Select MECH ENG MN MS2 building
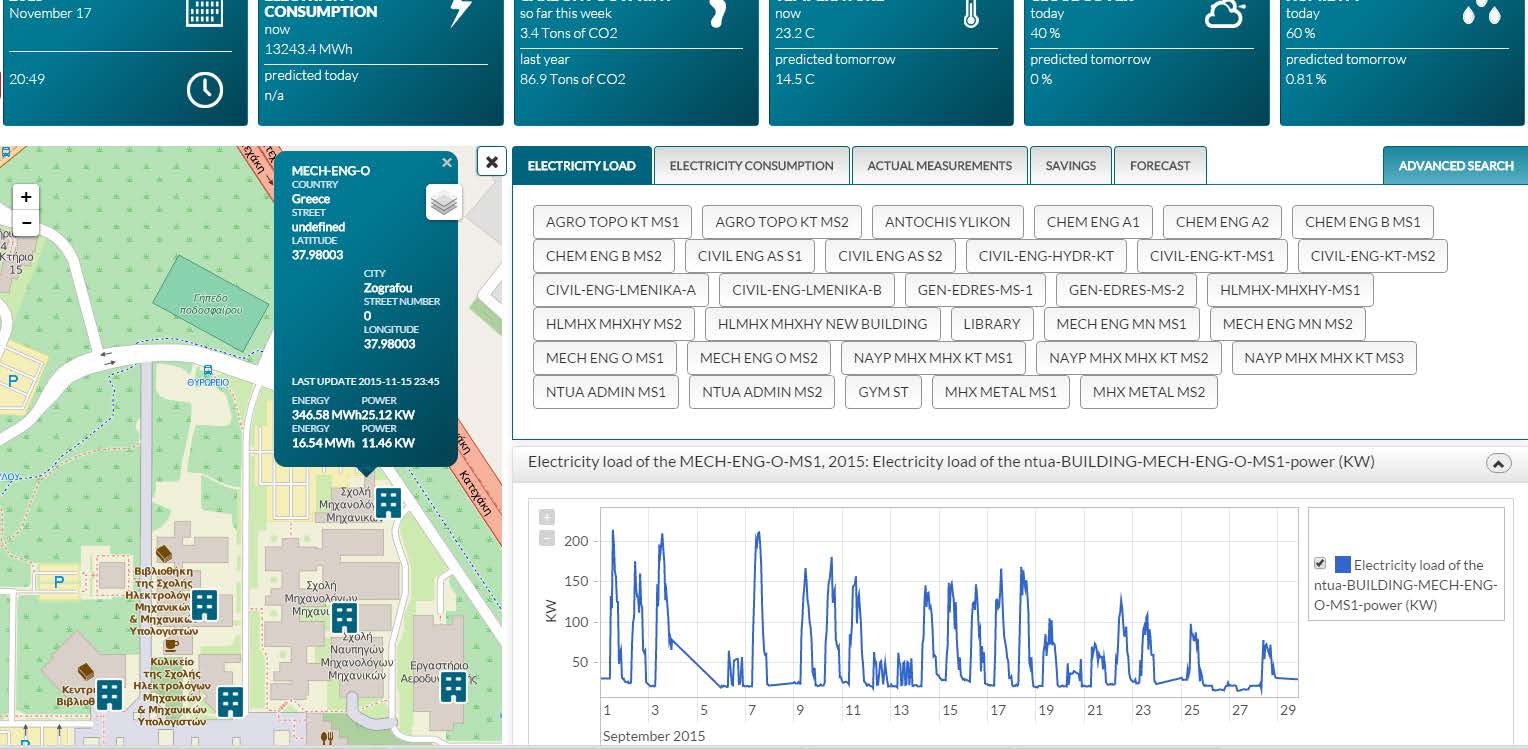Viewport: 1528px width, 749px height. coord(1288,324)
